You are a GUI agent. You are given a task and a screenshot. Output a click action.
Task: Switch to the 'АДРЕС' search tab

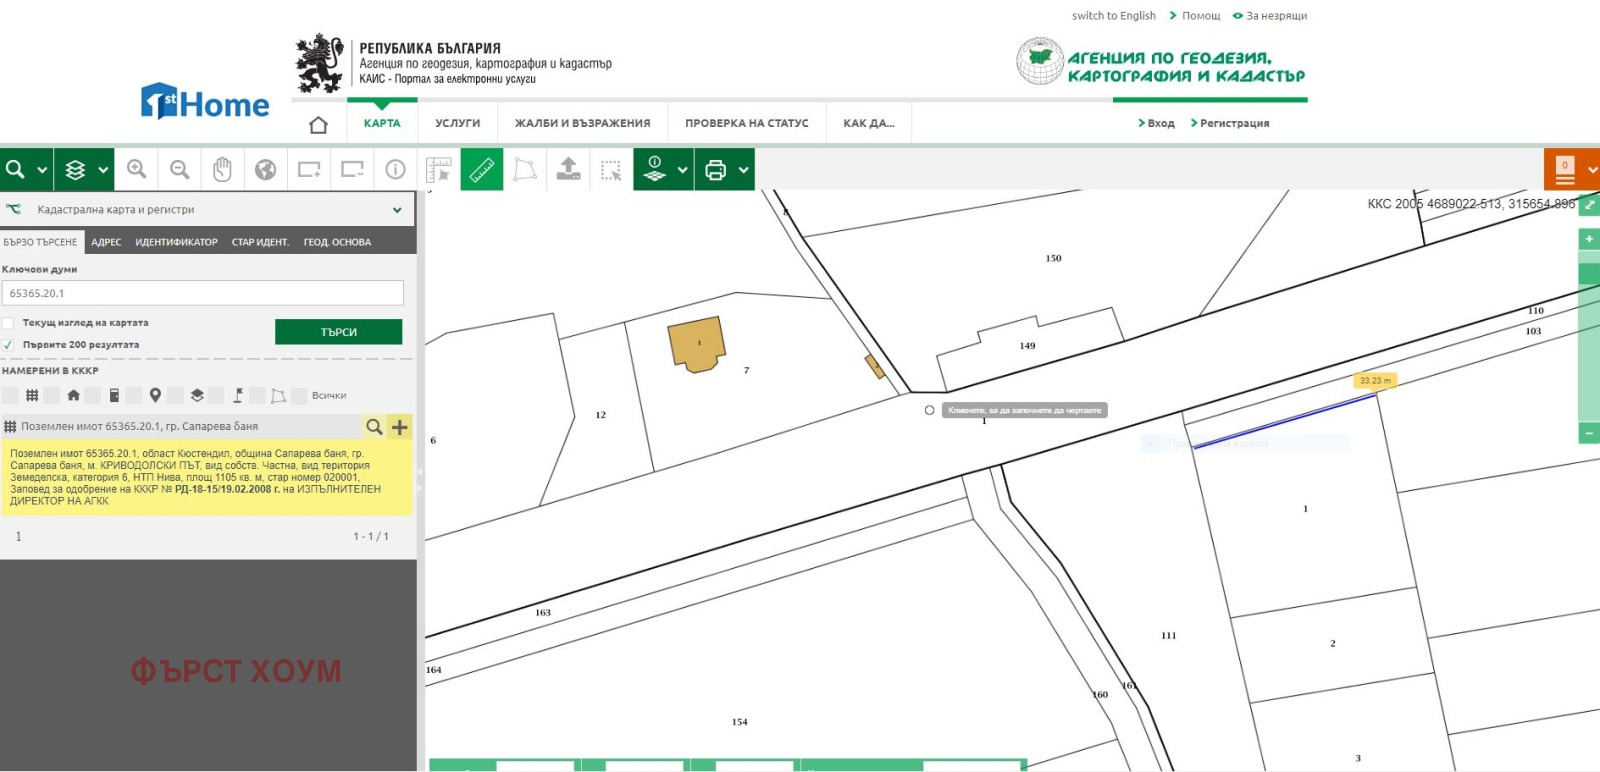point(106,242)
